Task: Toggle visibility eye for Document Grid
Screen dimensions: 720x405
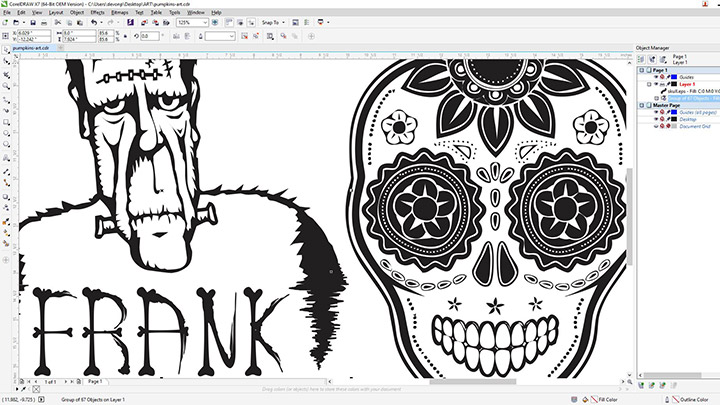Action: (656, 126)
